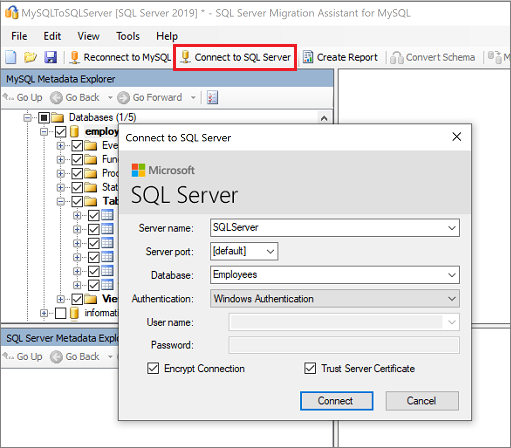The width and height of the screenshot is (511, 448).
Task: Click the scroll-up arrow in MySQL explorer tree
Action: tap(324, 118)
